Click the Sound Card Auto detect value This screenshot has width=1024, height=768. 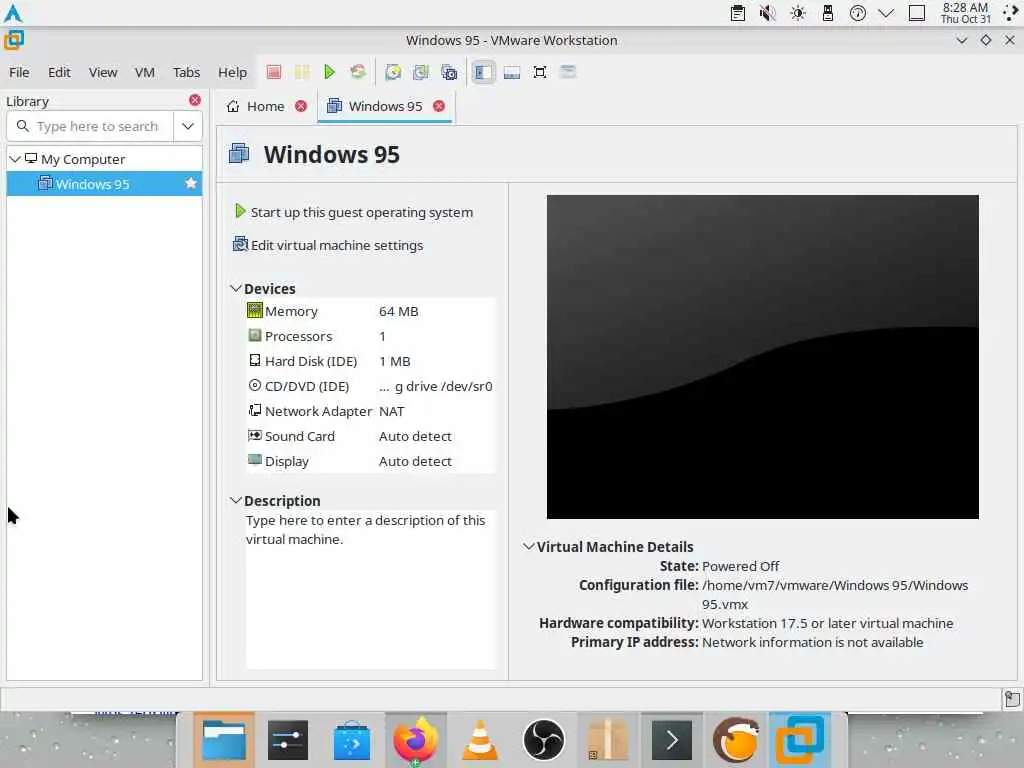click(415, 436)
